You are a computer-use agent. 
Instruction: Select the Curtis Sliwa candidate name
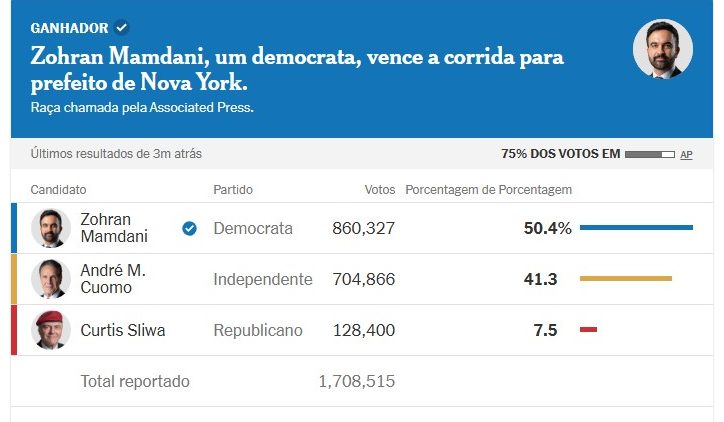[123, 330]
